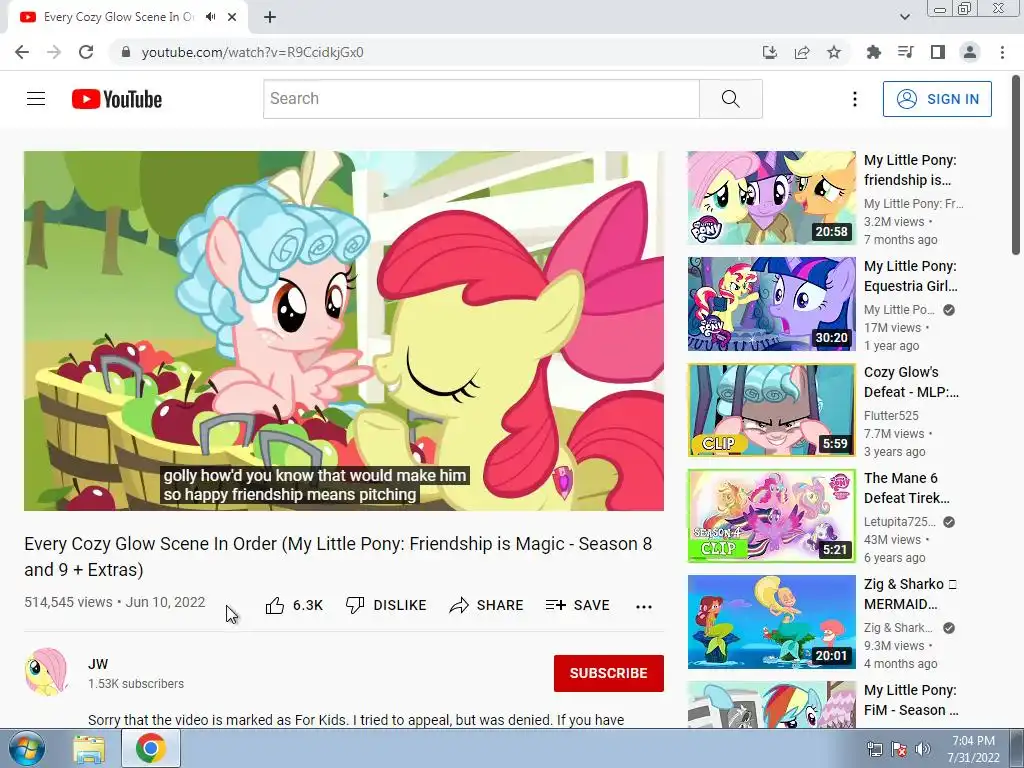The image size is (1024, 768).
Task: Open My Little Pony: FiM - Season title
Action: click(x=911, y=700)
